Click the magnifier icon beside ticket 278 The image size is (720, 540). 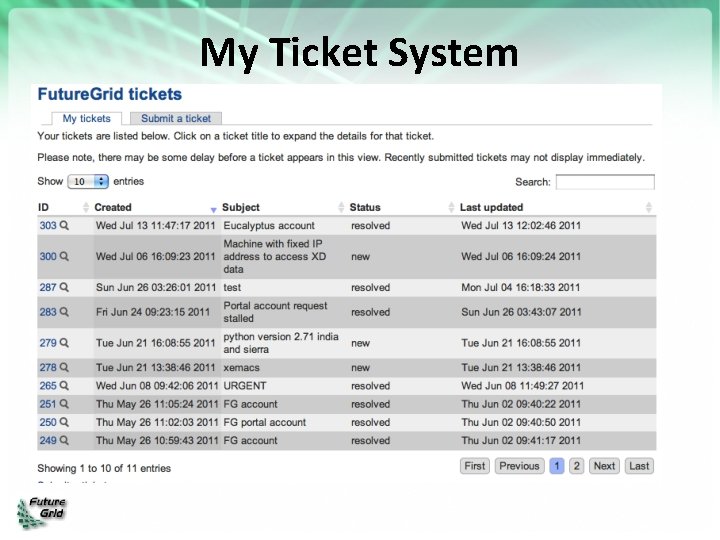(65, 368)
